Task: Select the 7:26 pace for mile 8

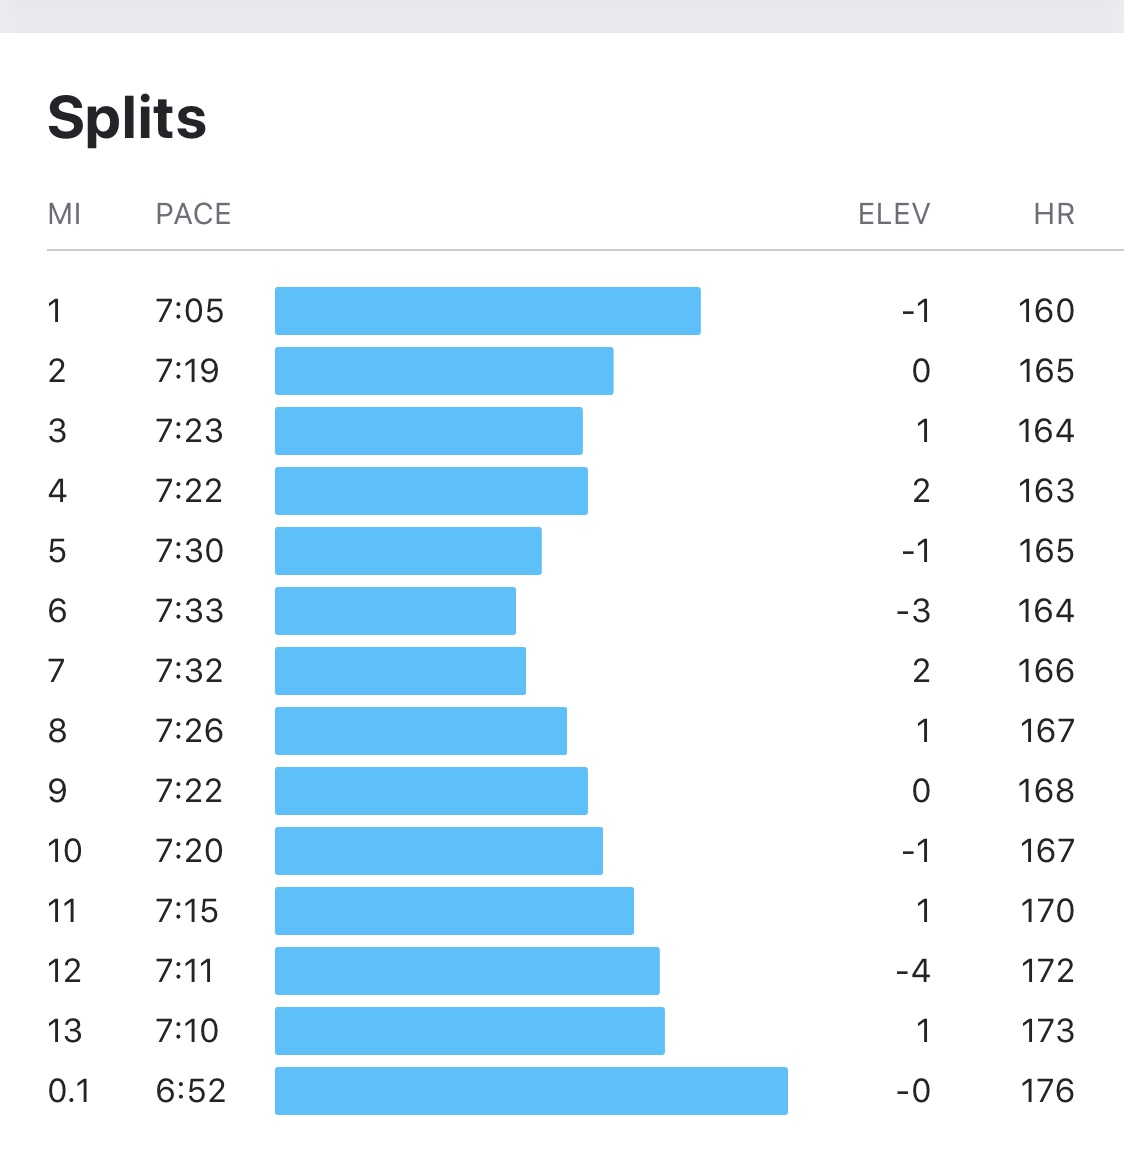Action: [189, 731]
